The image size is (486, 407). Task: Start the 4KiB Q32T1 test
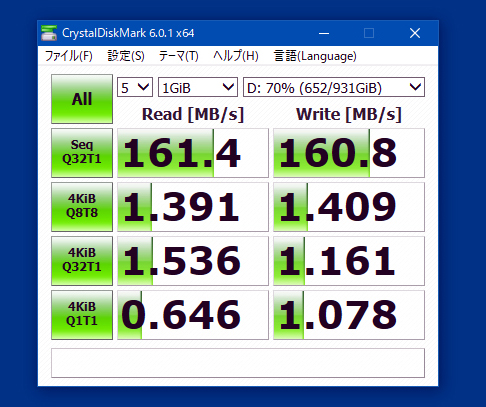82,261
